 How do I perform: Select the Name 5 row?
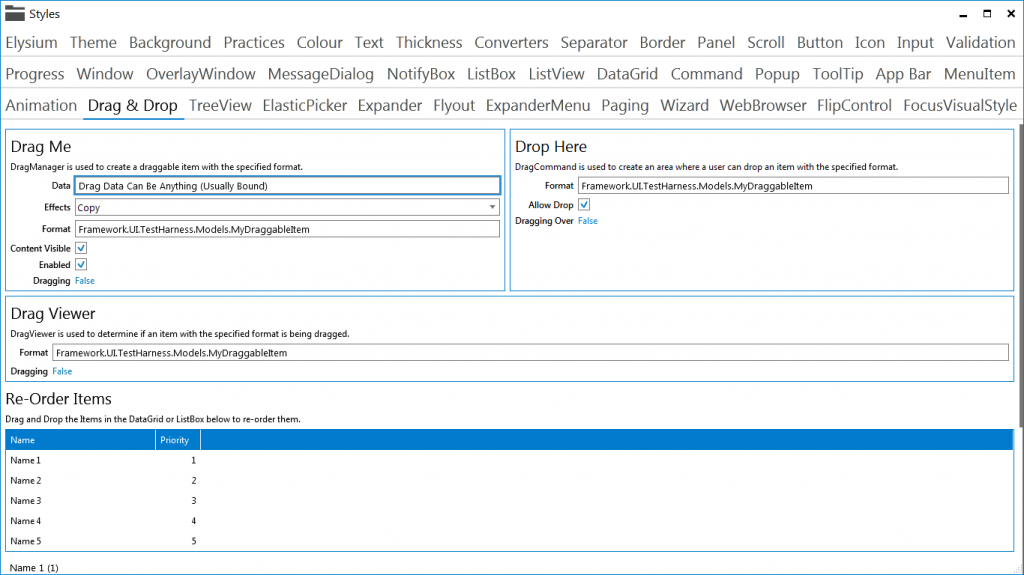509,541
